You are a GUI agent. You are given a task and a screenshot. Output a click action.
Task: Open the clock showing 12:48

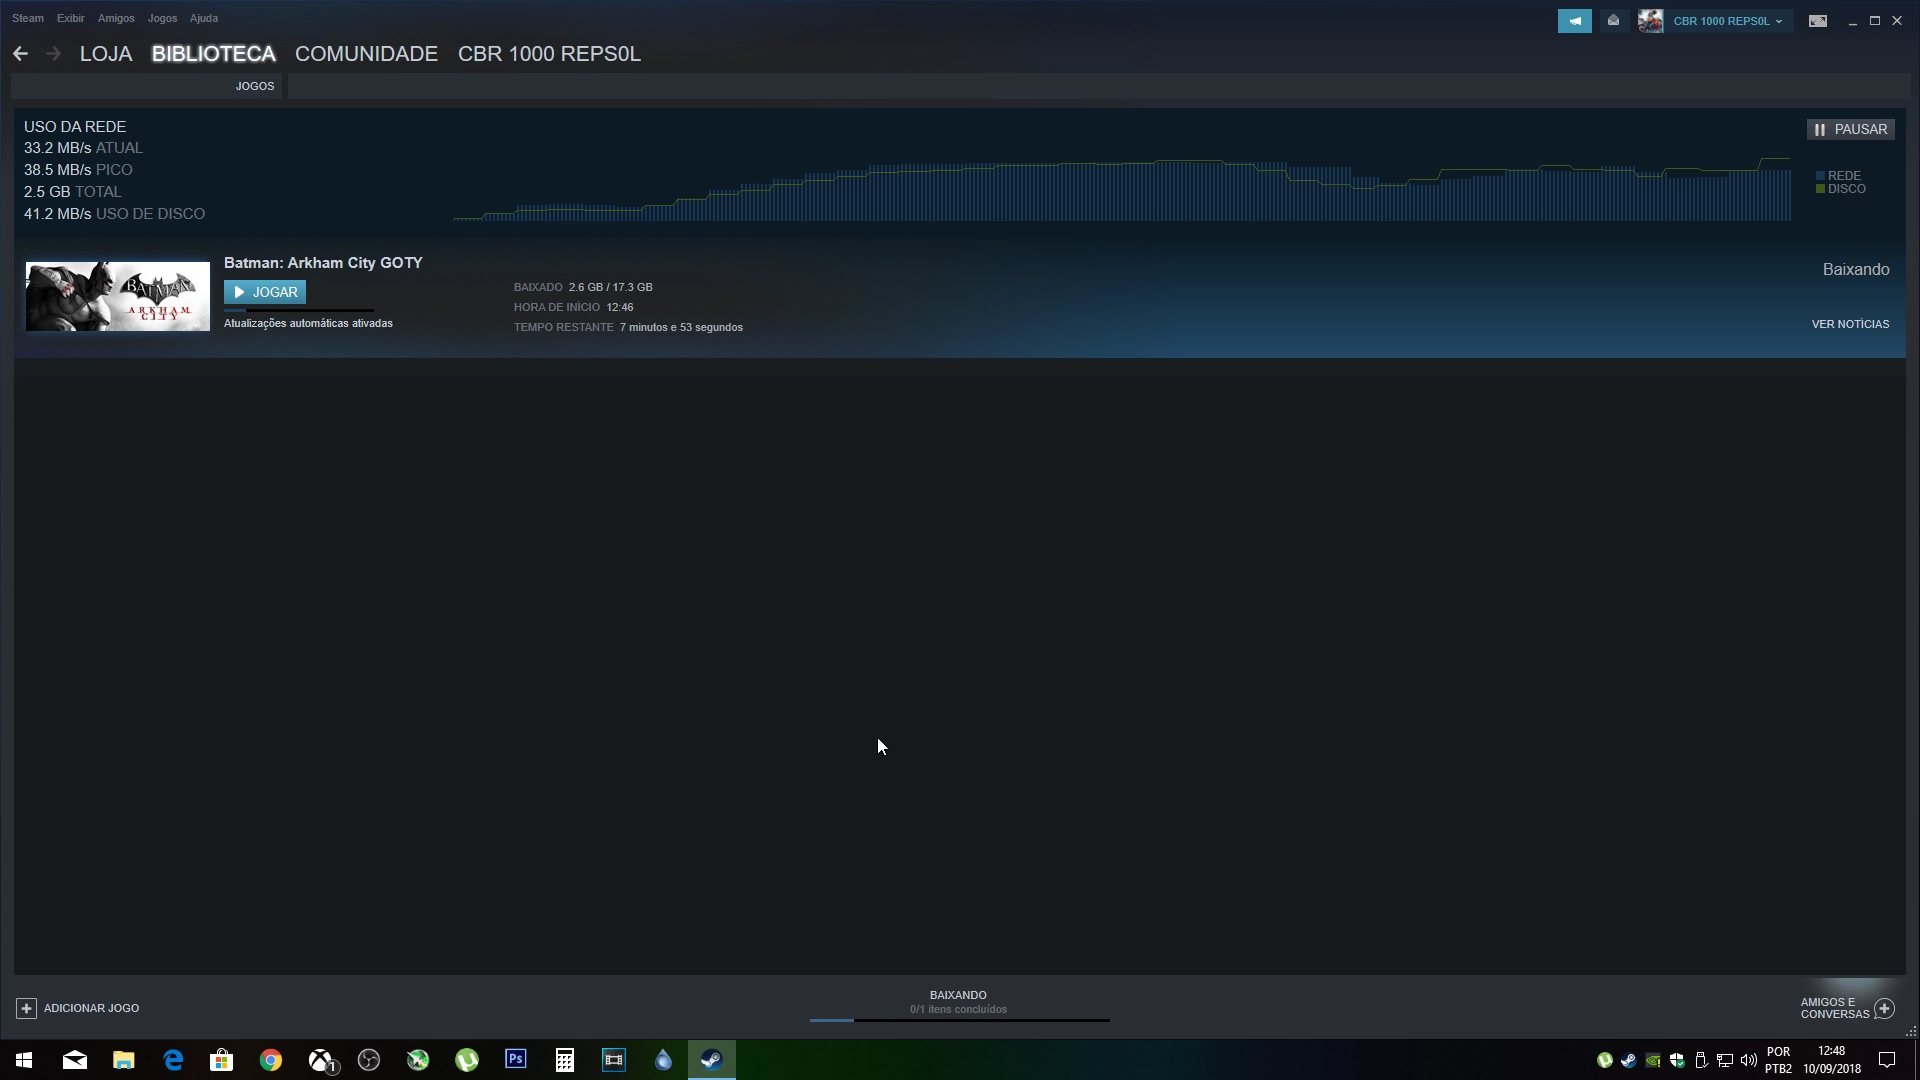click(1832, 1060)
